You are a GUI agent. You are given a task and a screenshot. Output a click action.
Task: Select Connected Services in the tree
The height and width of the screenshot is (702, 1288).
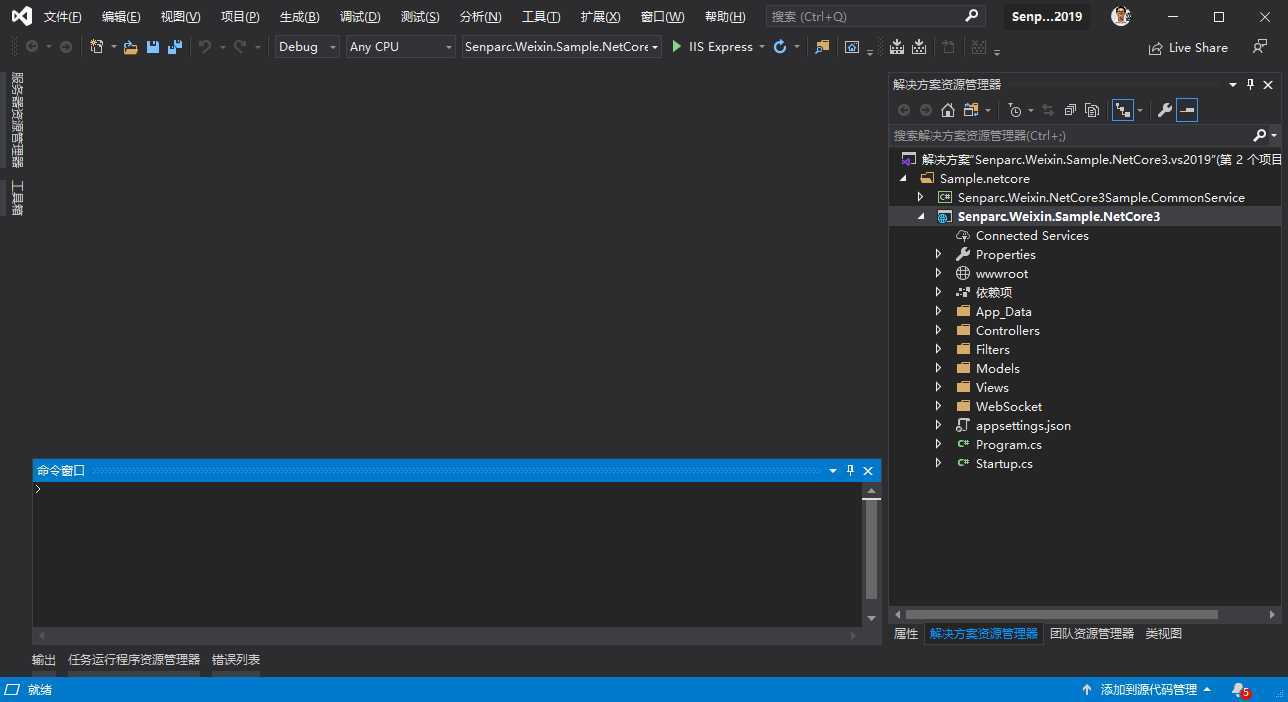(x=1032, y=236)
